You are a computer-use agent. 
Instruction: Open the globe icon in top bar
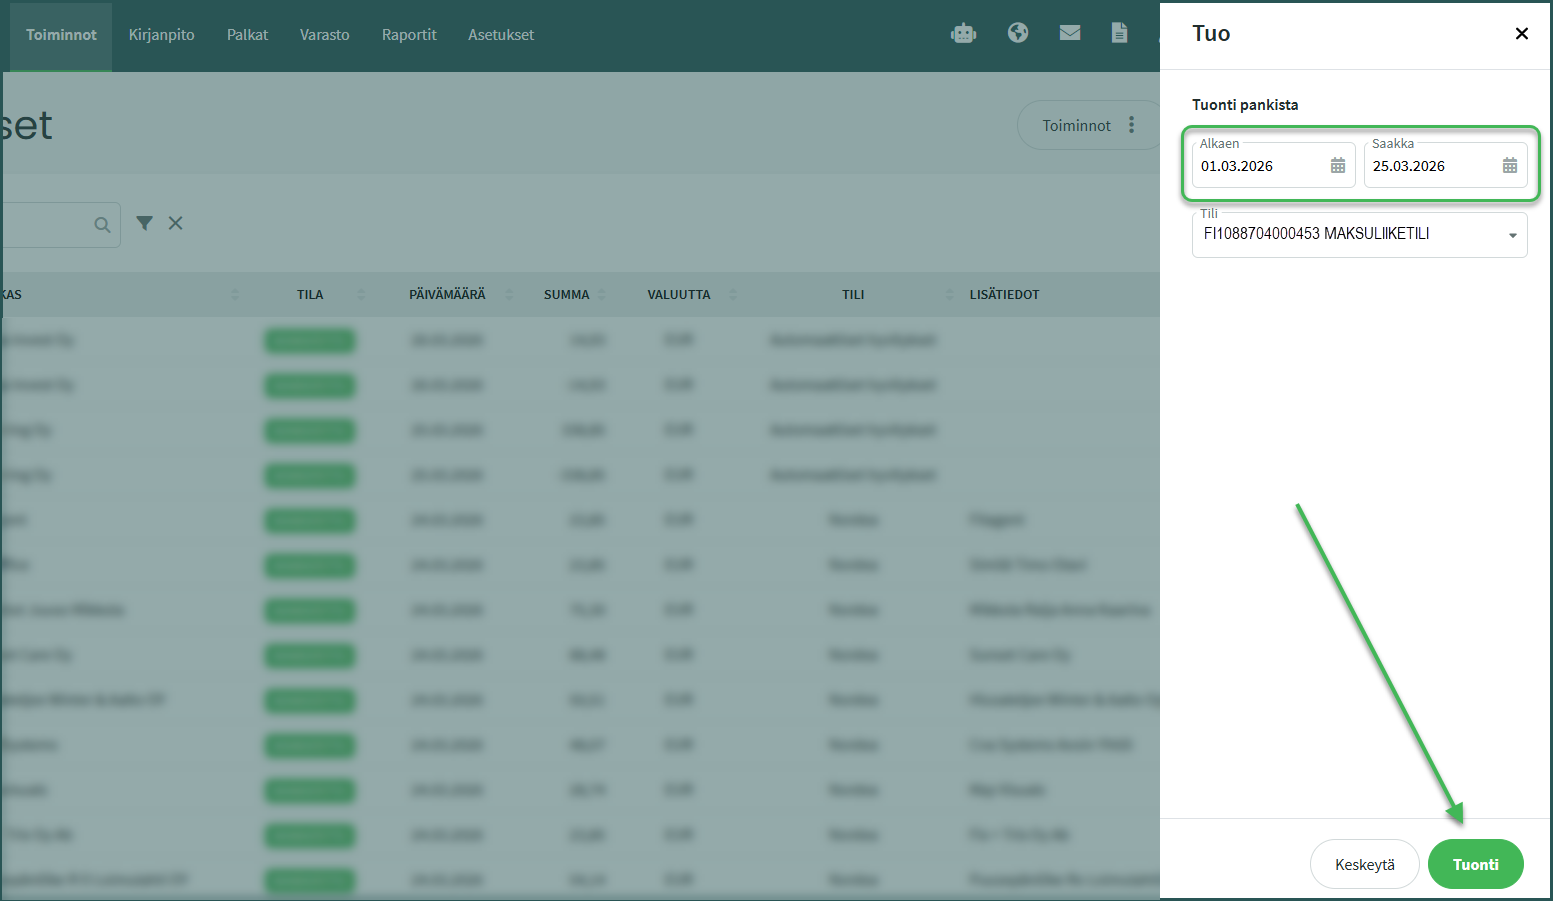click(x=1018, y=33)
